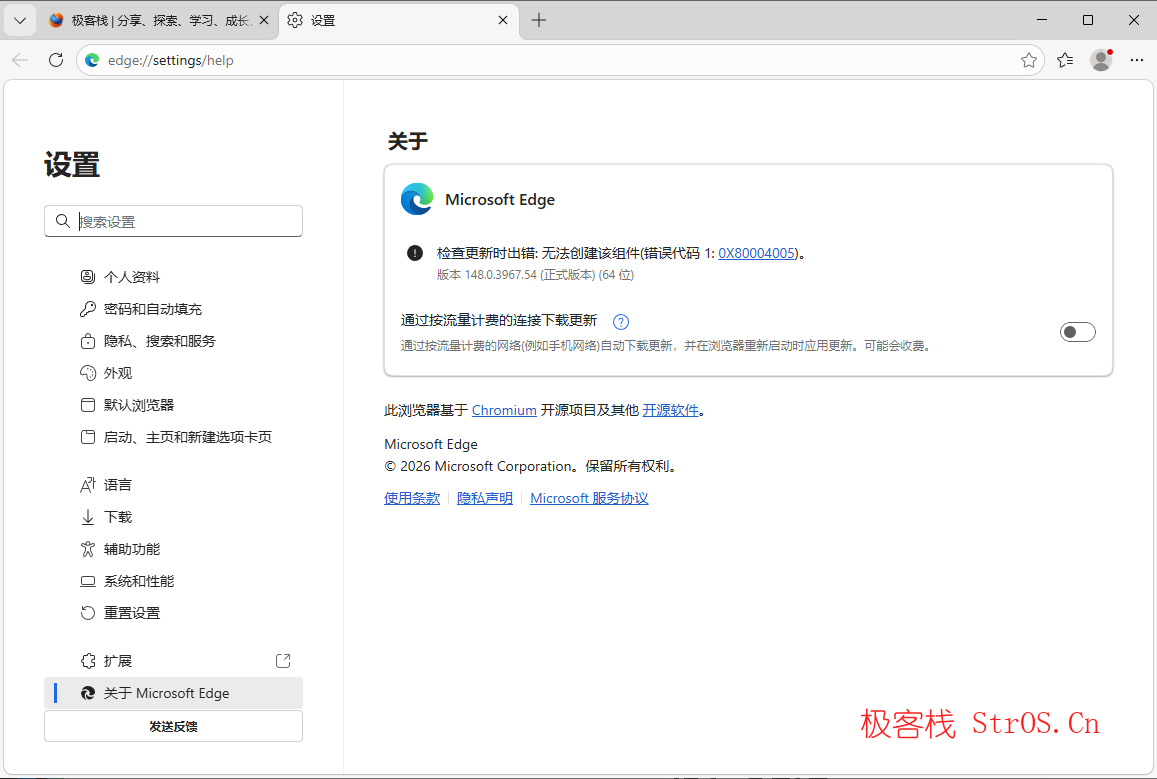Open 密码和自动填充 settings section
The height and width of the screenshot is (779, 1157).
tap(173, 309)
